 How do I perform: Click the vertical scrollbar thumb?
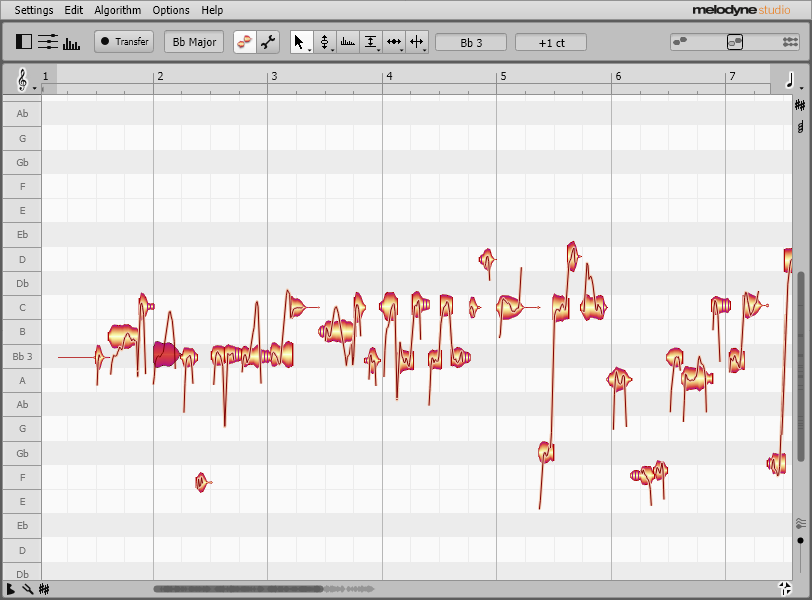(x=801, y=365)
